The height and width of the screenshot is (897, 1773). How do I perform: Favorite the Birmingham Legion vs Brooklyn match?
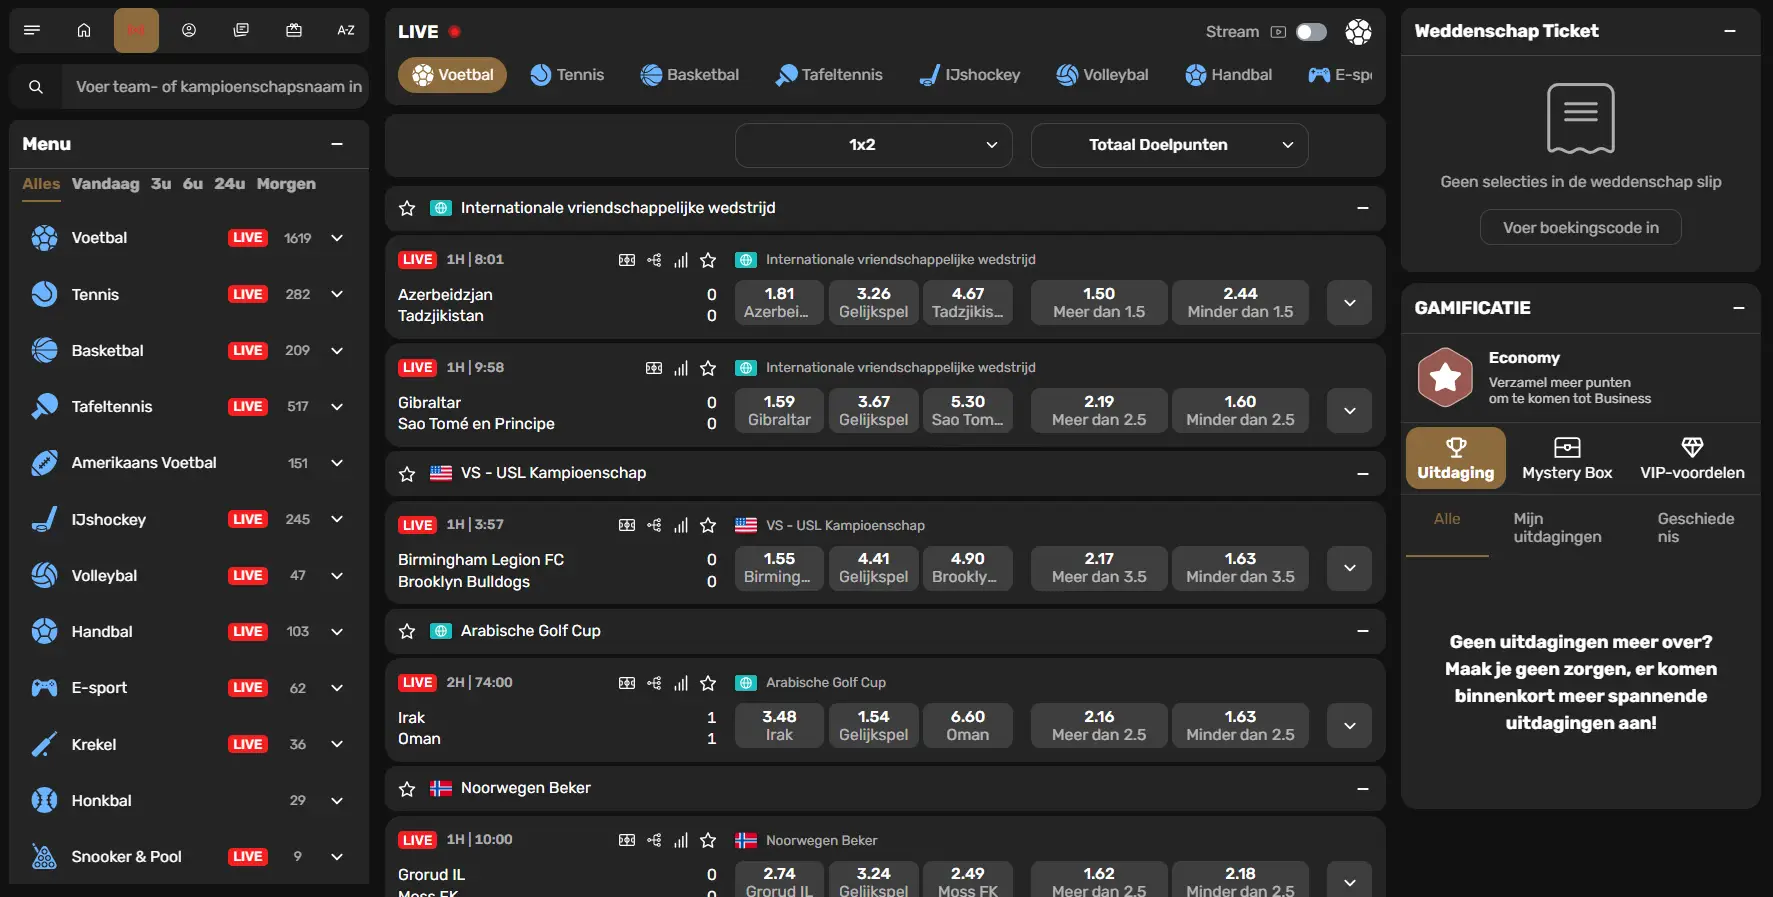(x=708, y=525)
